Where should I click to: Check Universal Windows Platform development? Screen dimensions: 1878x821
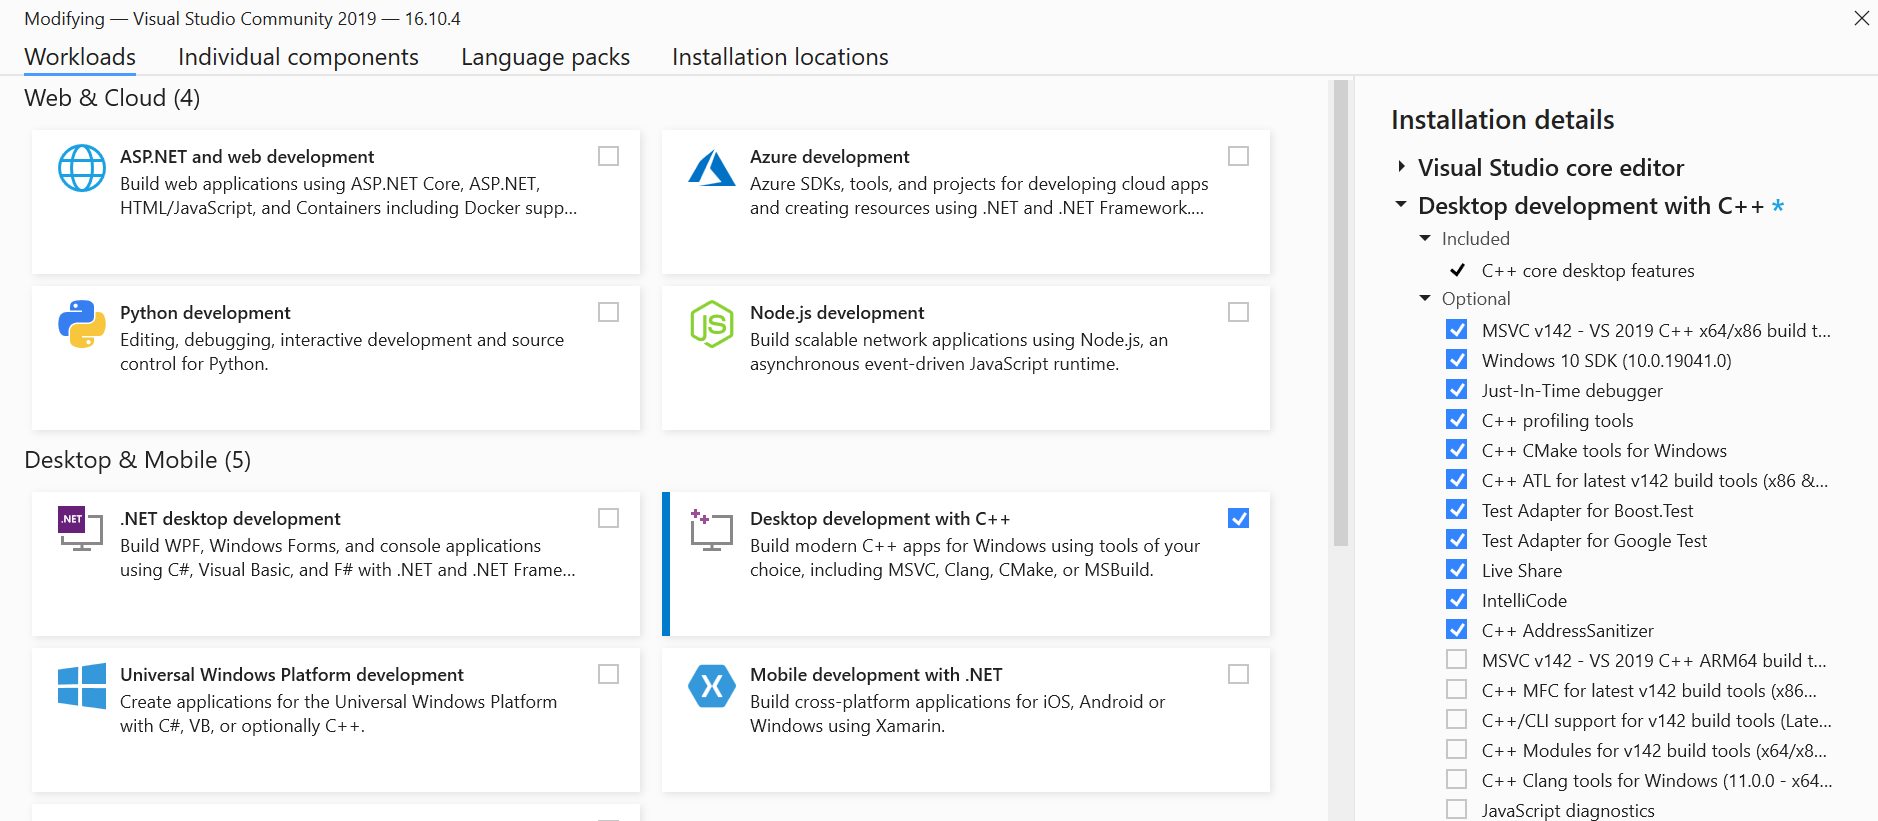608,674
